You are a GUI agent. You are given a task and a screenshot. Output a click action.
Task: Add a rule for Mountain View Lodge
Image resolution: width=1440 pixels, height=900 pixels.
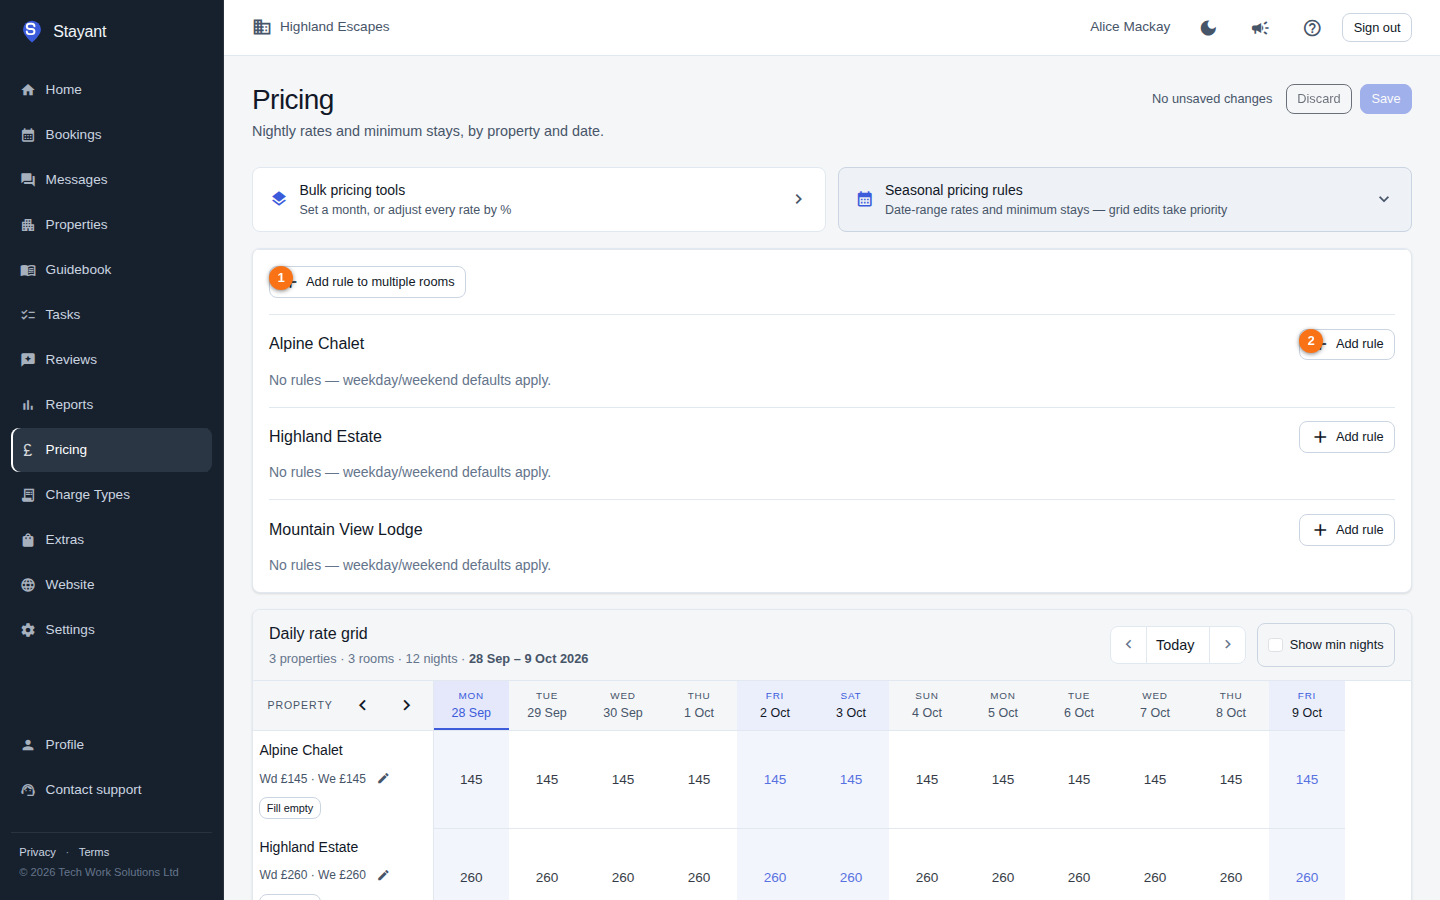(1346, 530)
